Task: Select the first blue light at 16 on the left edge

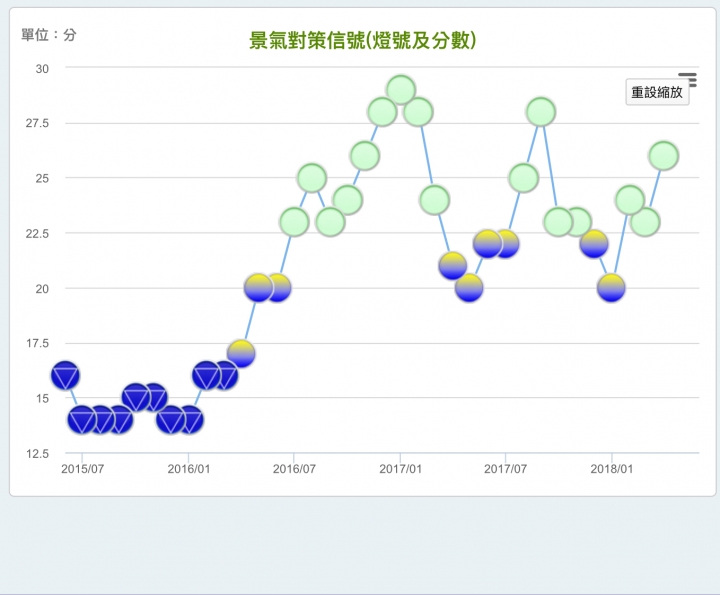Action: point(66,376)
